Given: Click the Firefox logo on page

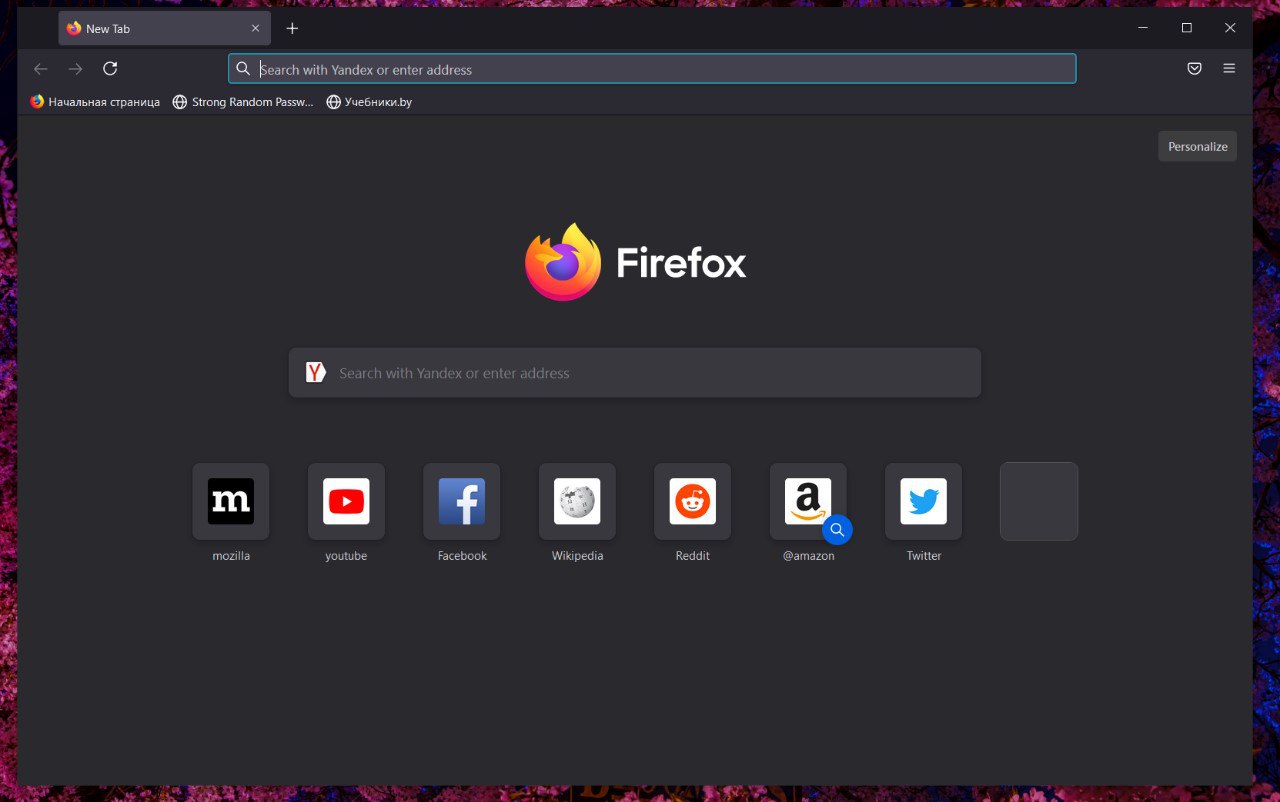Looking at the screenshot, I should tap(635, 262).
